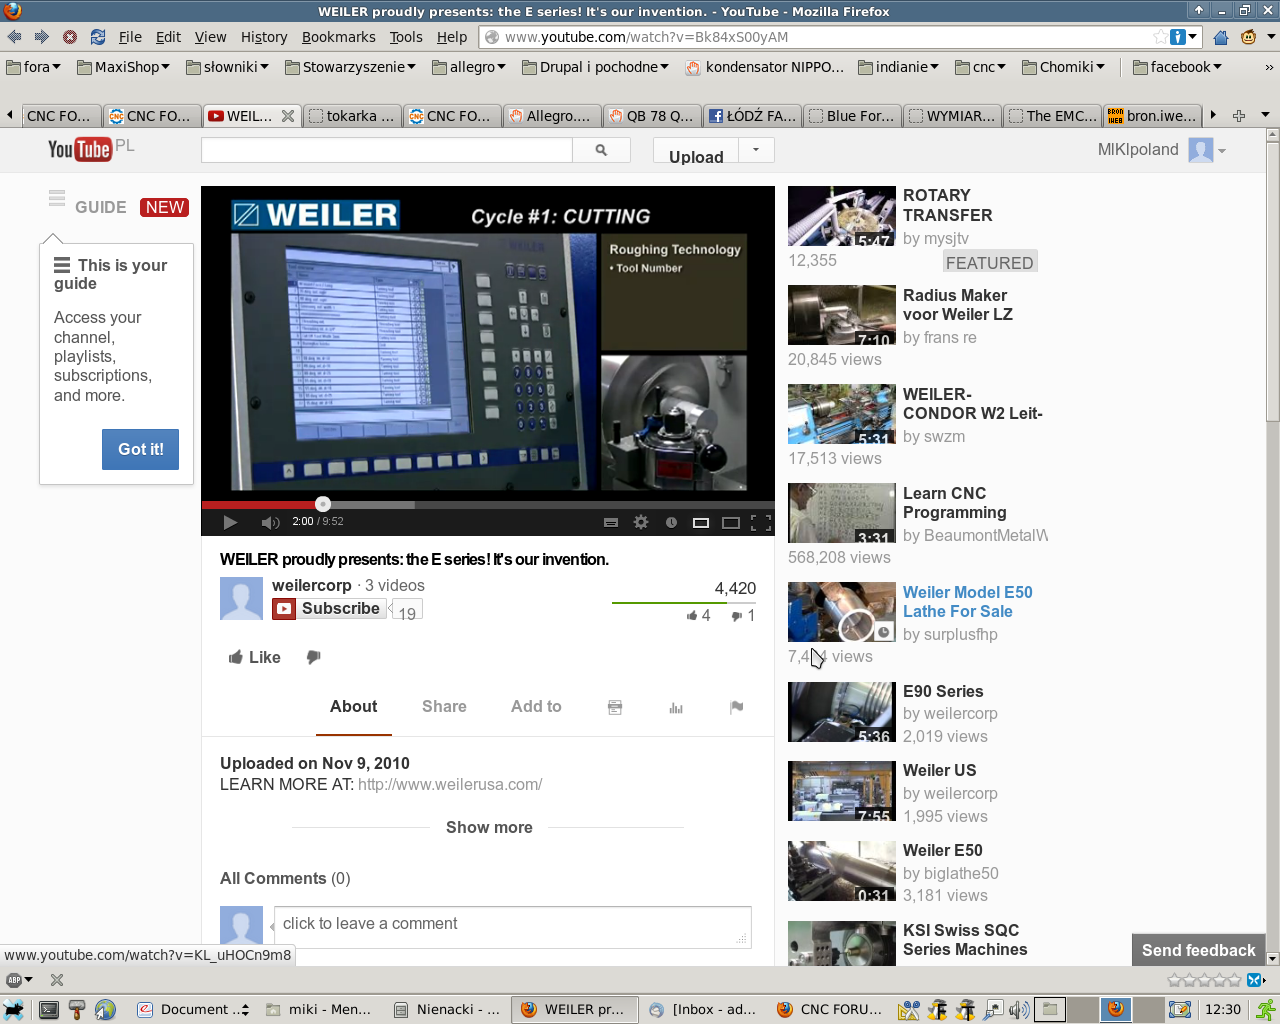Open Drupal i pochodne bookmarks folder
The image size is (1280, 1024).
596,67
